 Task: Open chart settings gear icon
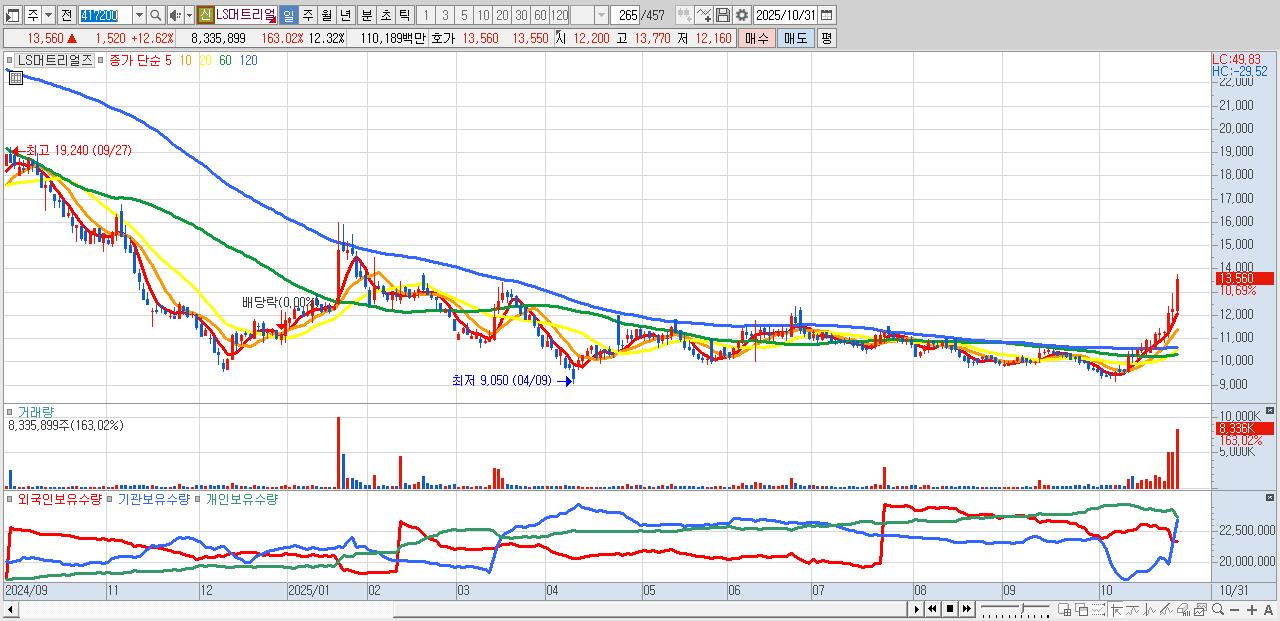point(742,15)
